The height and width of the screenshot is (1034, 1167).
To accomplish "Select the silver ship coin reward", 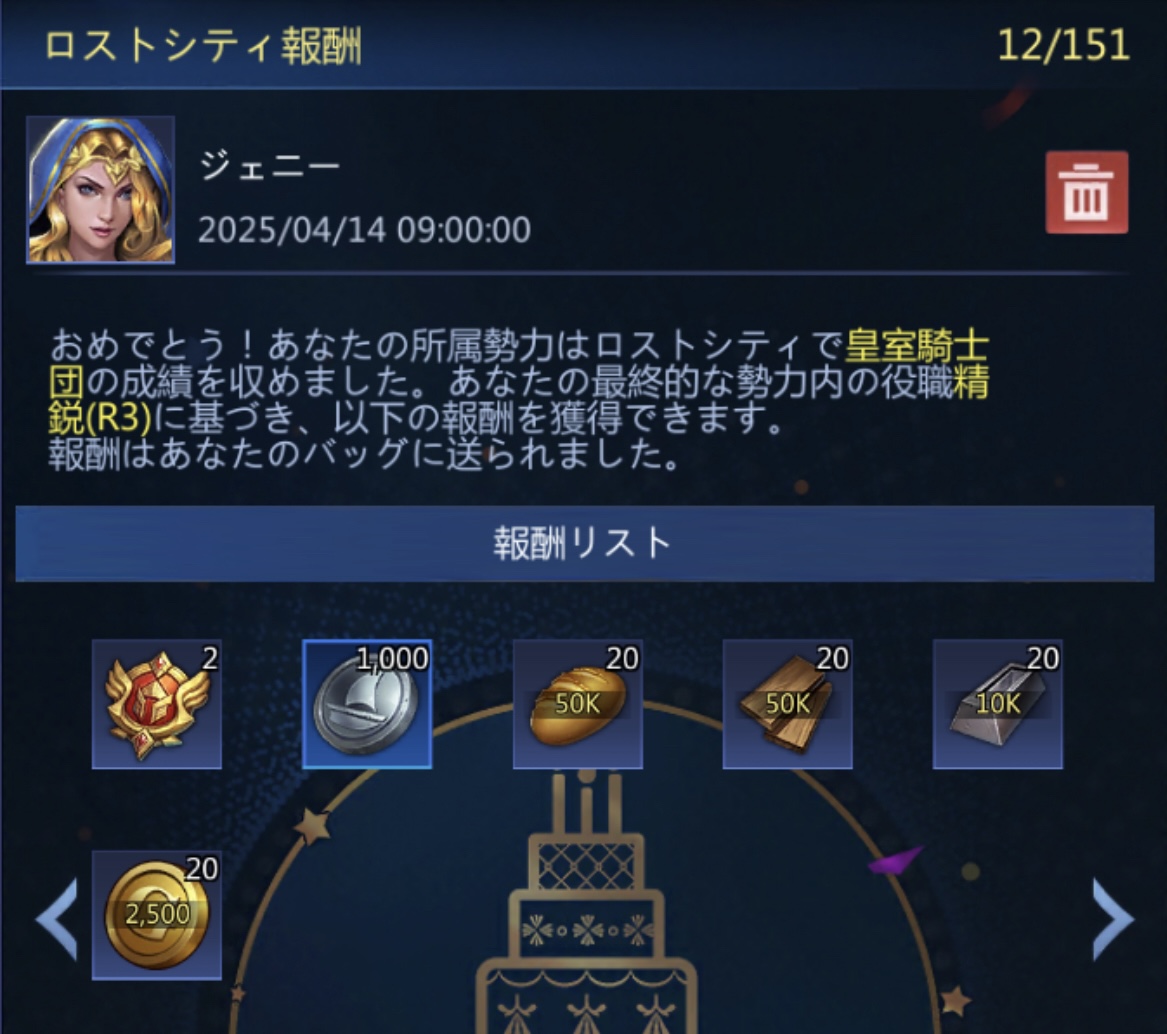I will click(x=367, y=704).
